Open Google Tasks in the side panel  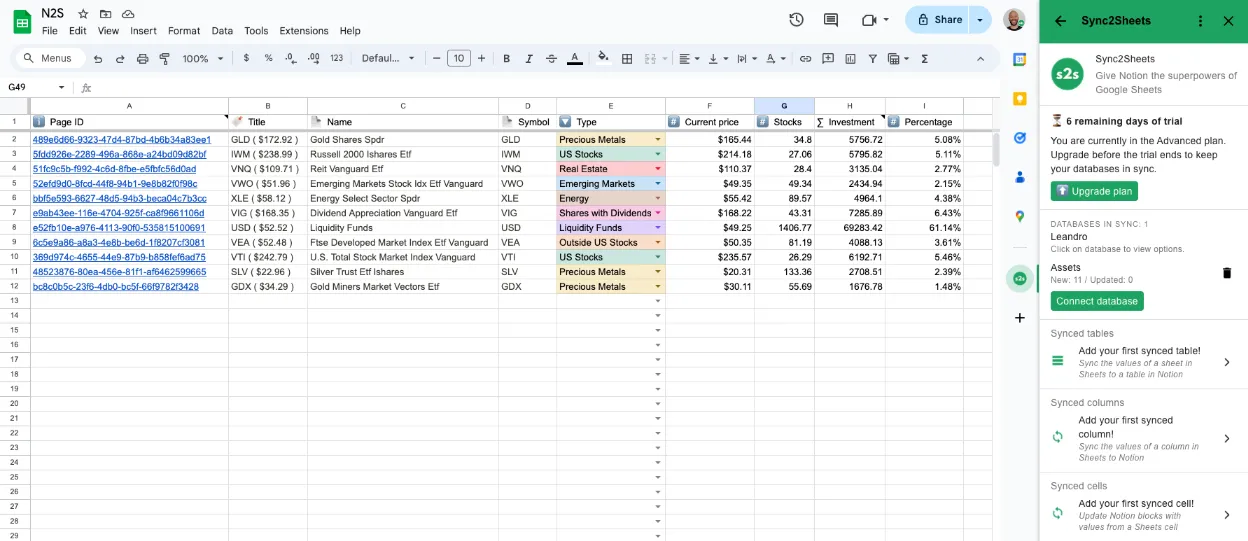[1020, 138]
